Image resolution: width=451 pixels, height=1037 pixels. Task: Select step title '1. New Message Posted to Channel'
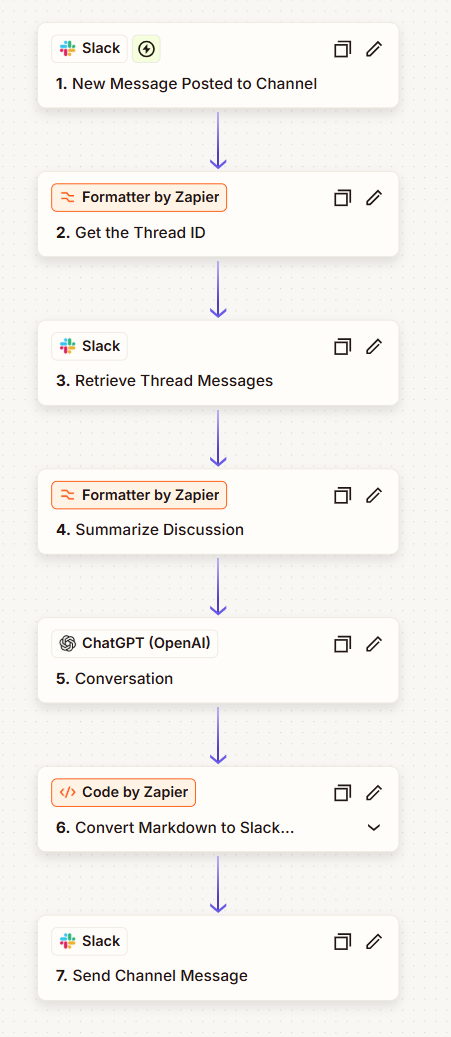click(186, 84)
